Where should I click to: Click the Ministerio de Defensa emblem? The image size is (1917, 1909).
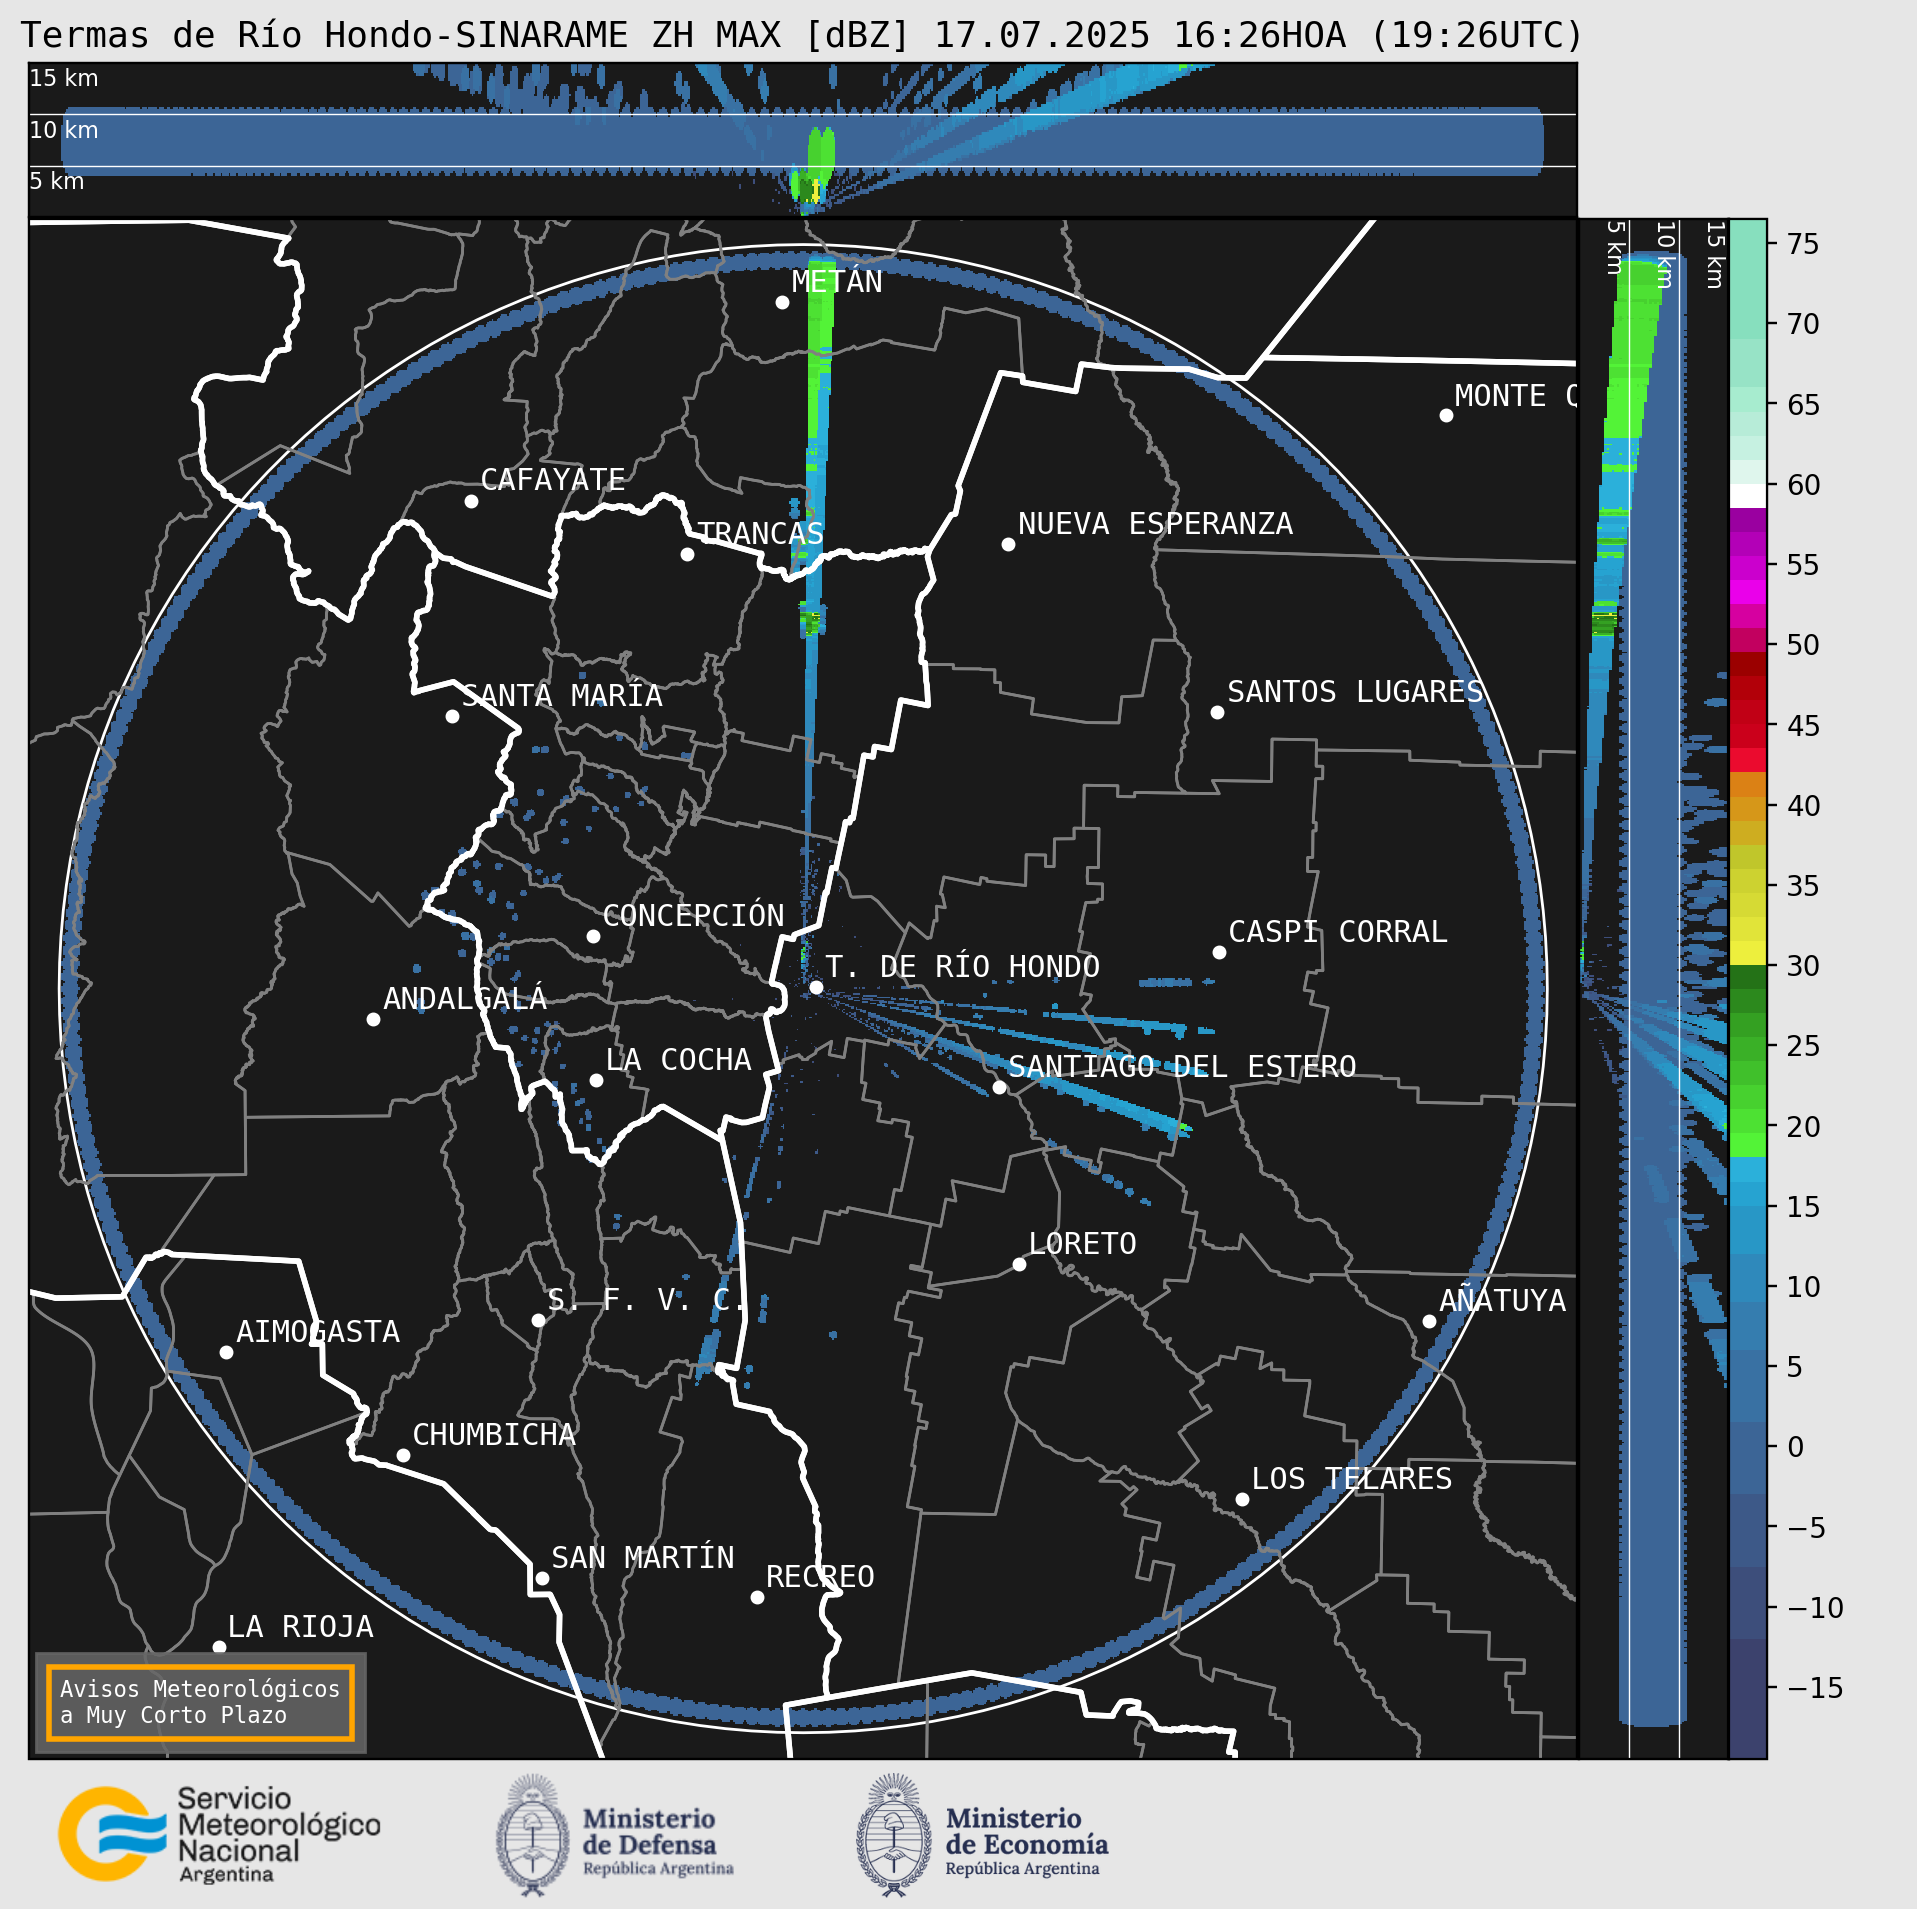pyautogui.click(x=533, y=1835)
